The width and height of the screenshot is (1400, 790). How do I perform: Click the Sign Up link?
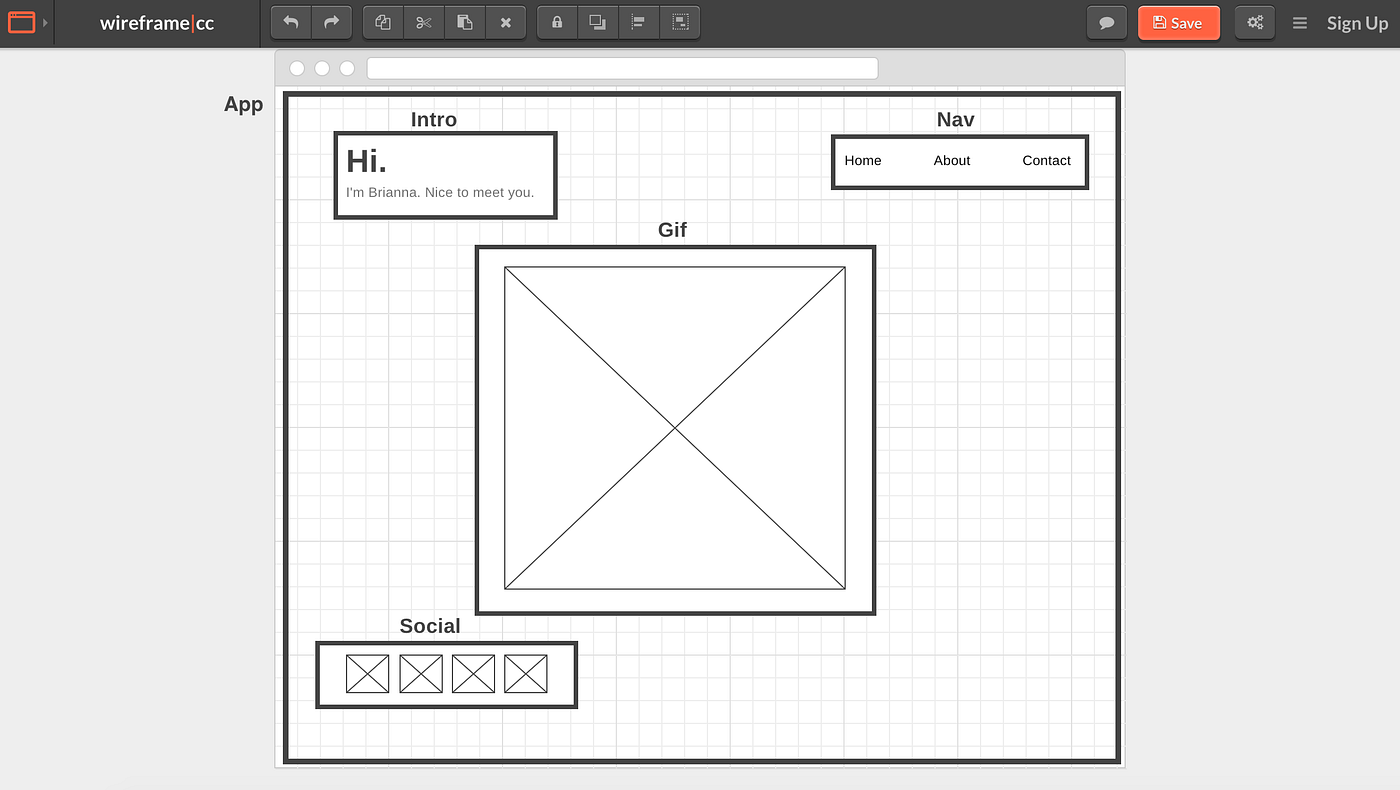pos(1357,22)
